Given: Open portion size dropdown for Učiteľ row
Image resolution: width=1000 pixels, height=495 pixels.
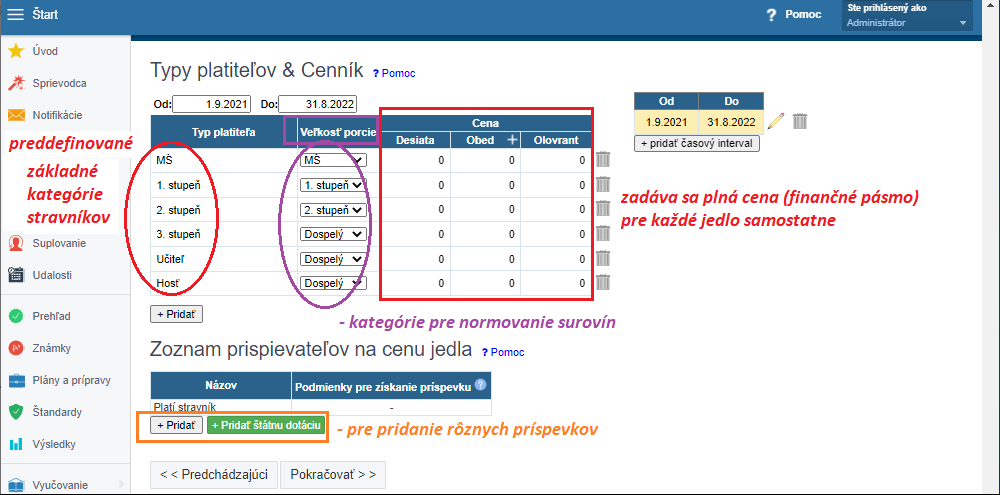Looking at the screenshot, I should tap(334, 259).
